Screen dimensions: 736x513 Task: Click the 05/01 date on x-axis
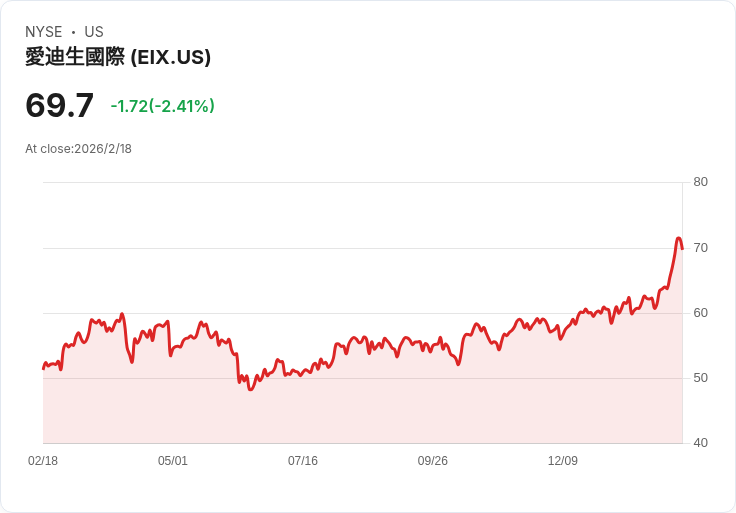pyautogui.click(x=173, y=461)
